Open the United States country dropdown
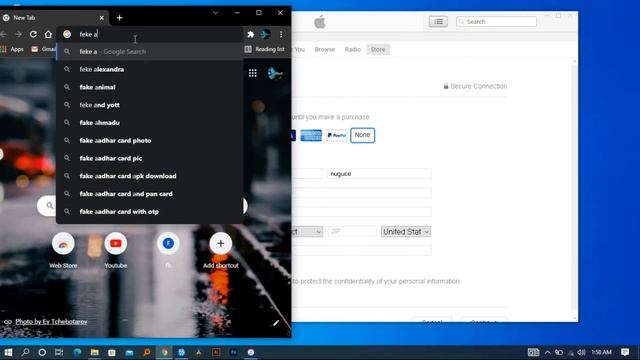 pos(406,231)
